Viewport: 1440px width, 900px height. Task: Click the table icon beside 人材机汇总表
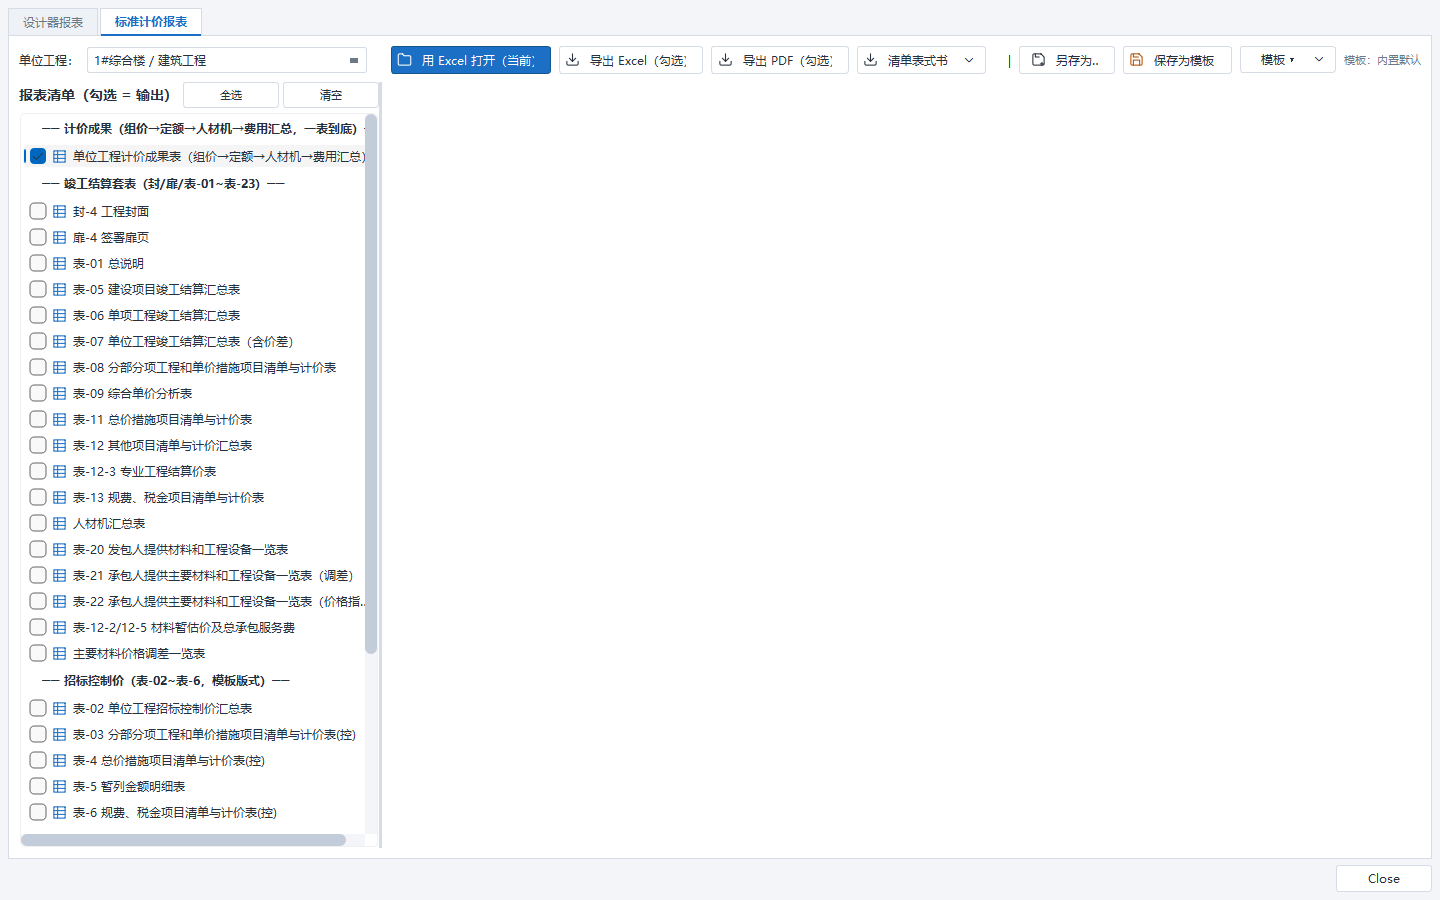pyautogui.click(x=60, y=523)
